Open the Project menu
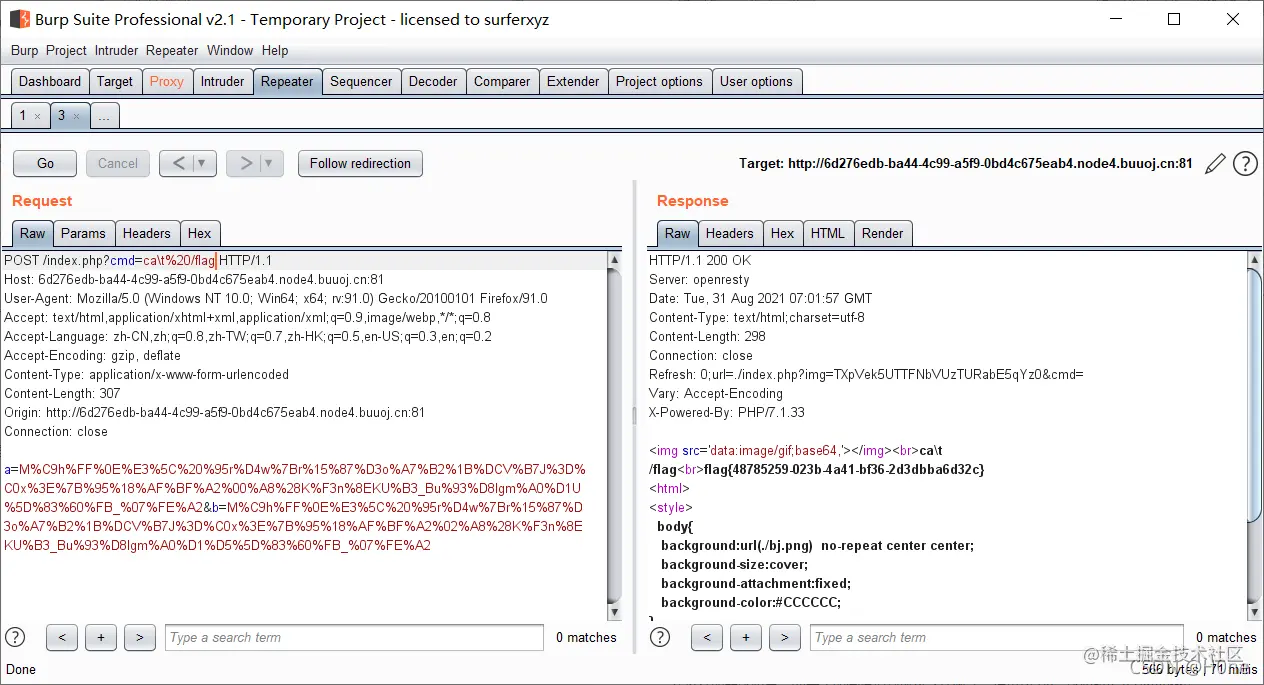Image resolution: width=1264 pixels, height=685 pixels. coord(67,50)
